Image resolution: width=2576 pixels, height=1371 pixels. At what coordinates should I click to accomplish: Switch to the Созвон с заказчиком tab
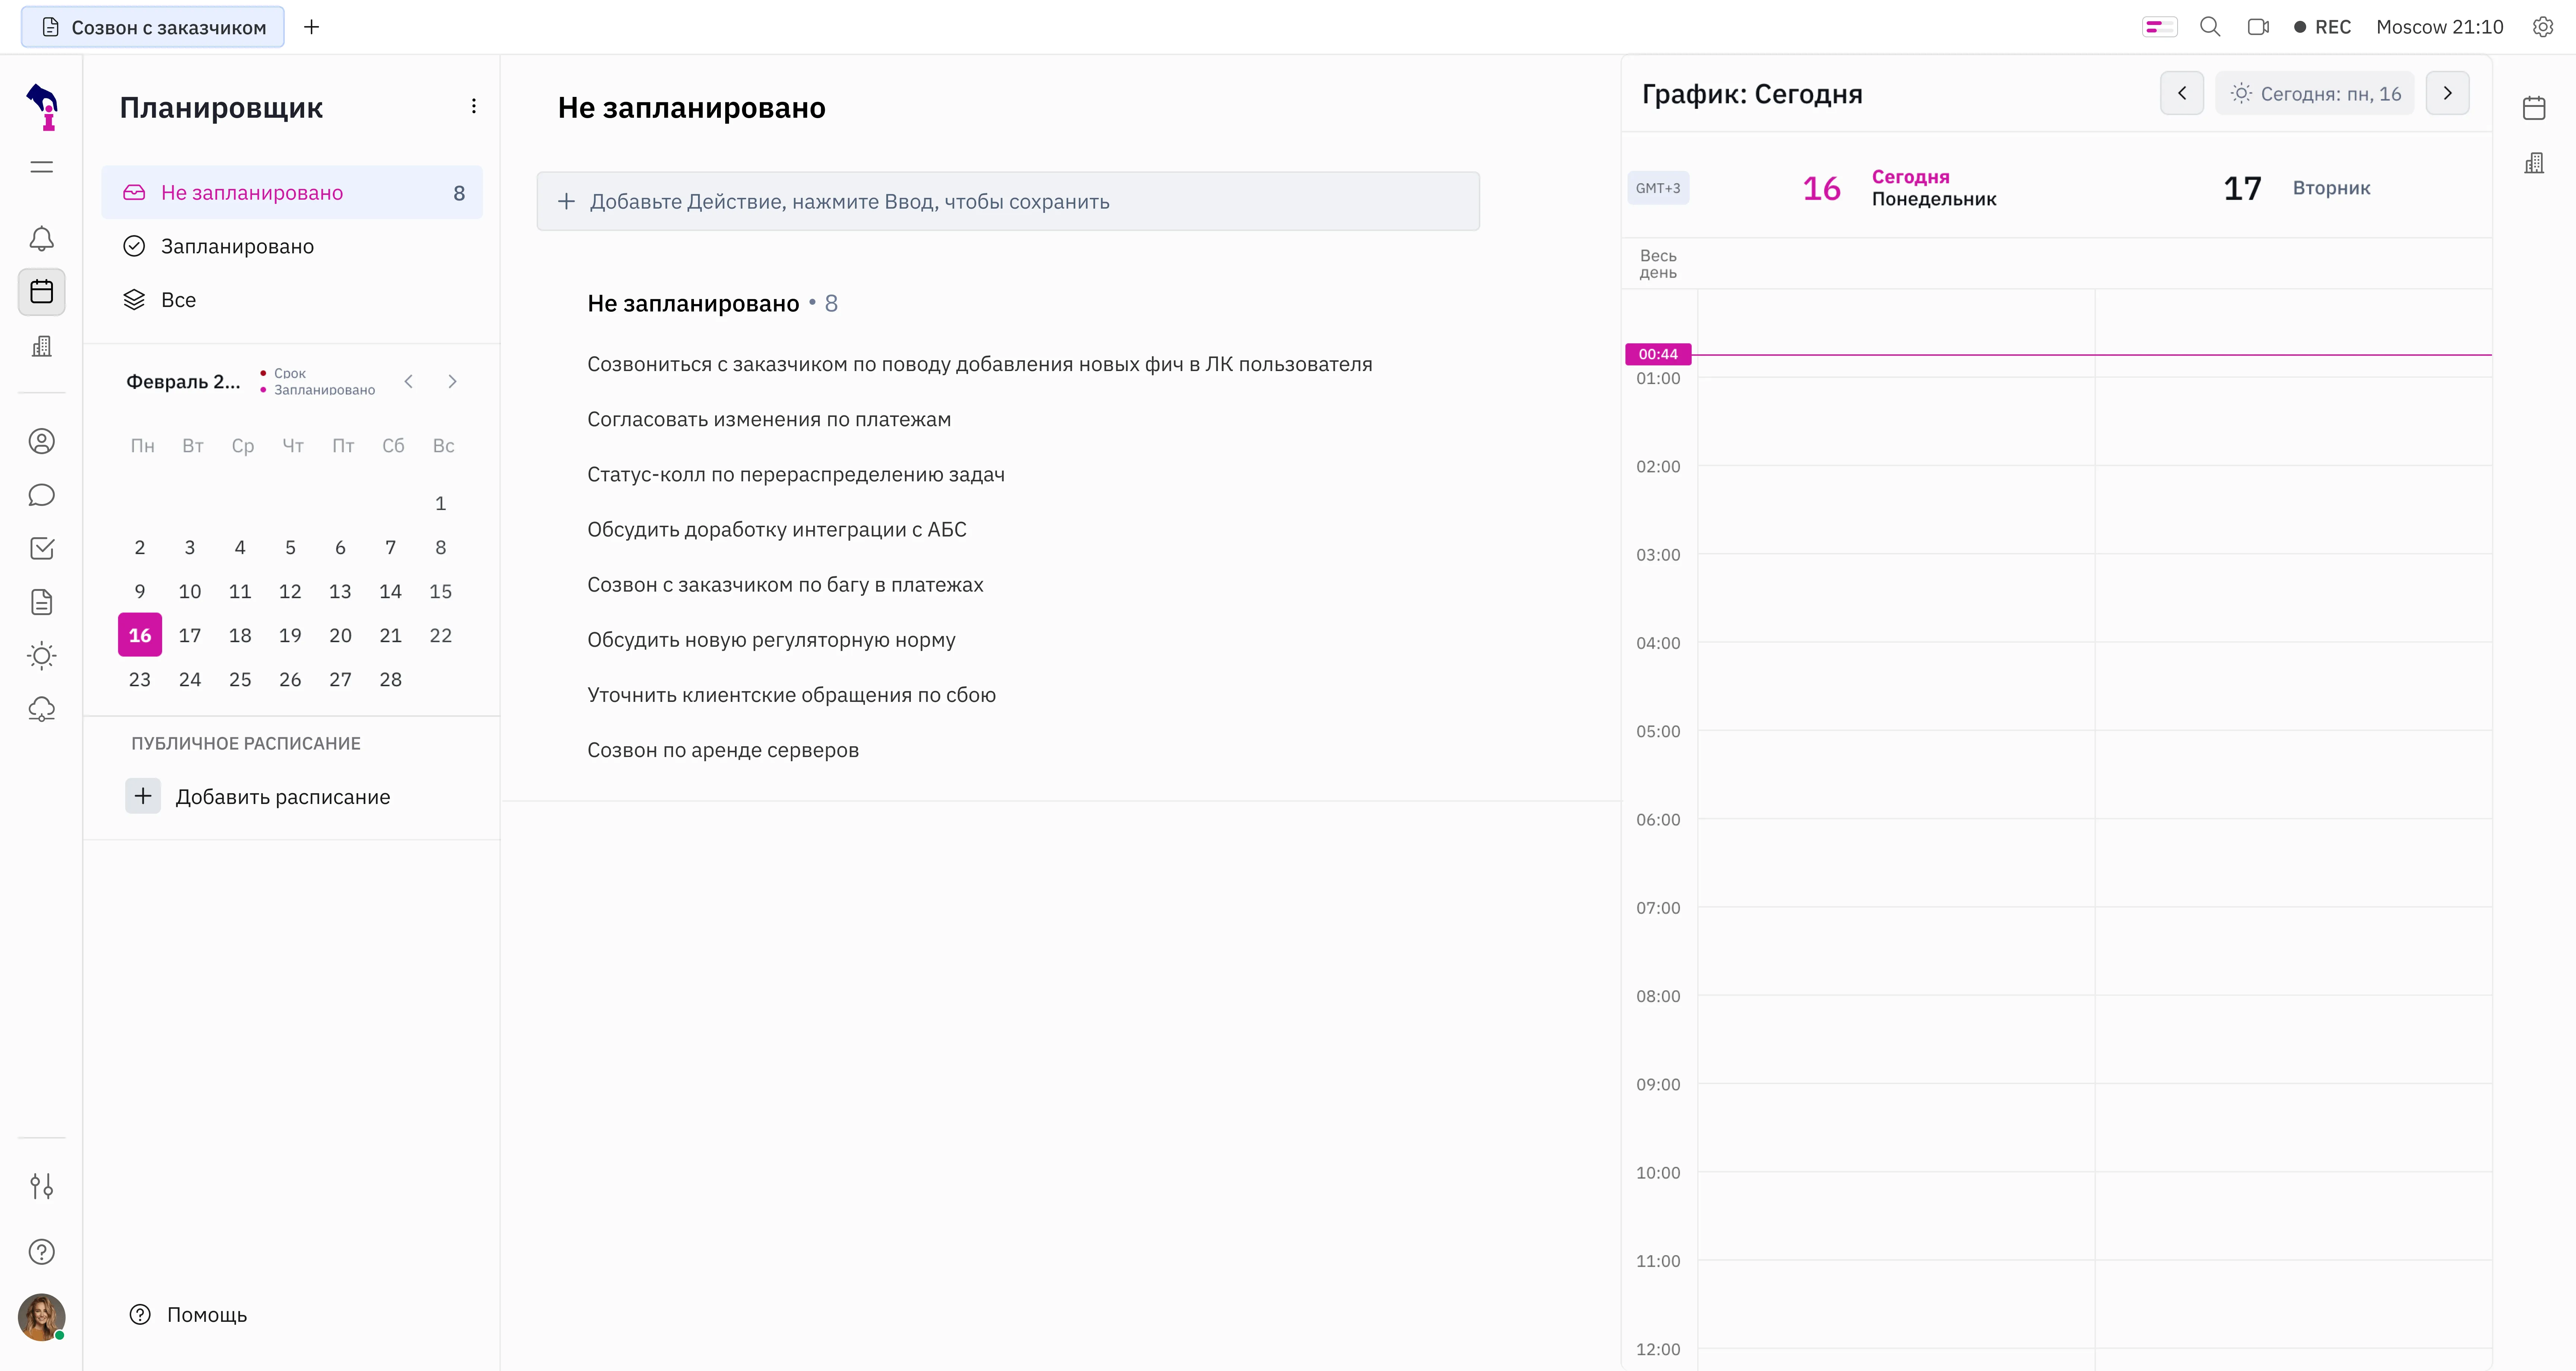pyautogui.click(x=153, y=27)
